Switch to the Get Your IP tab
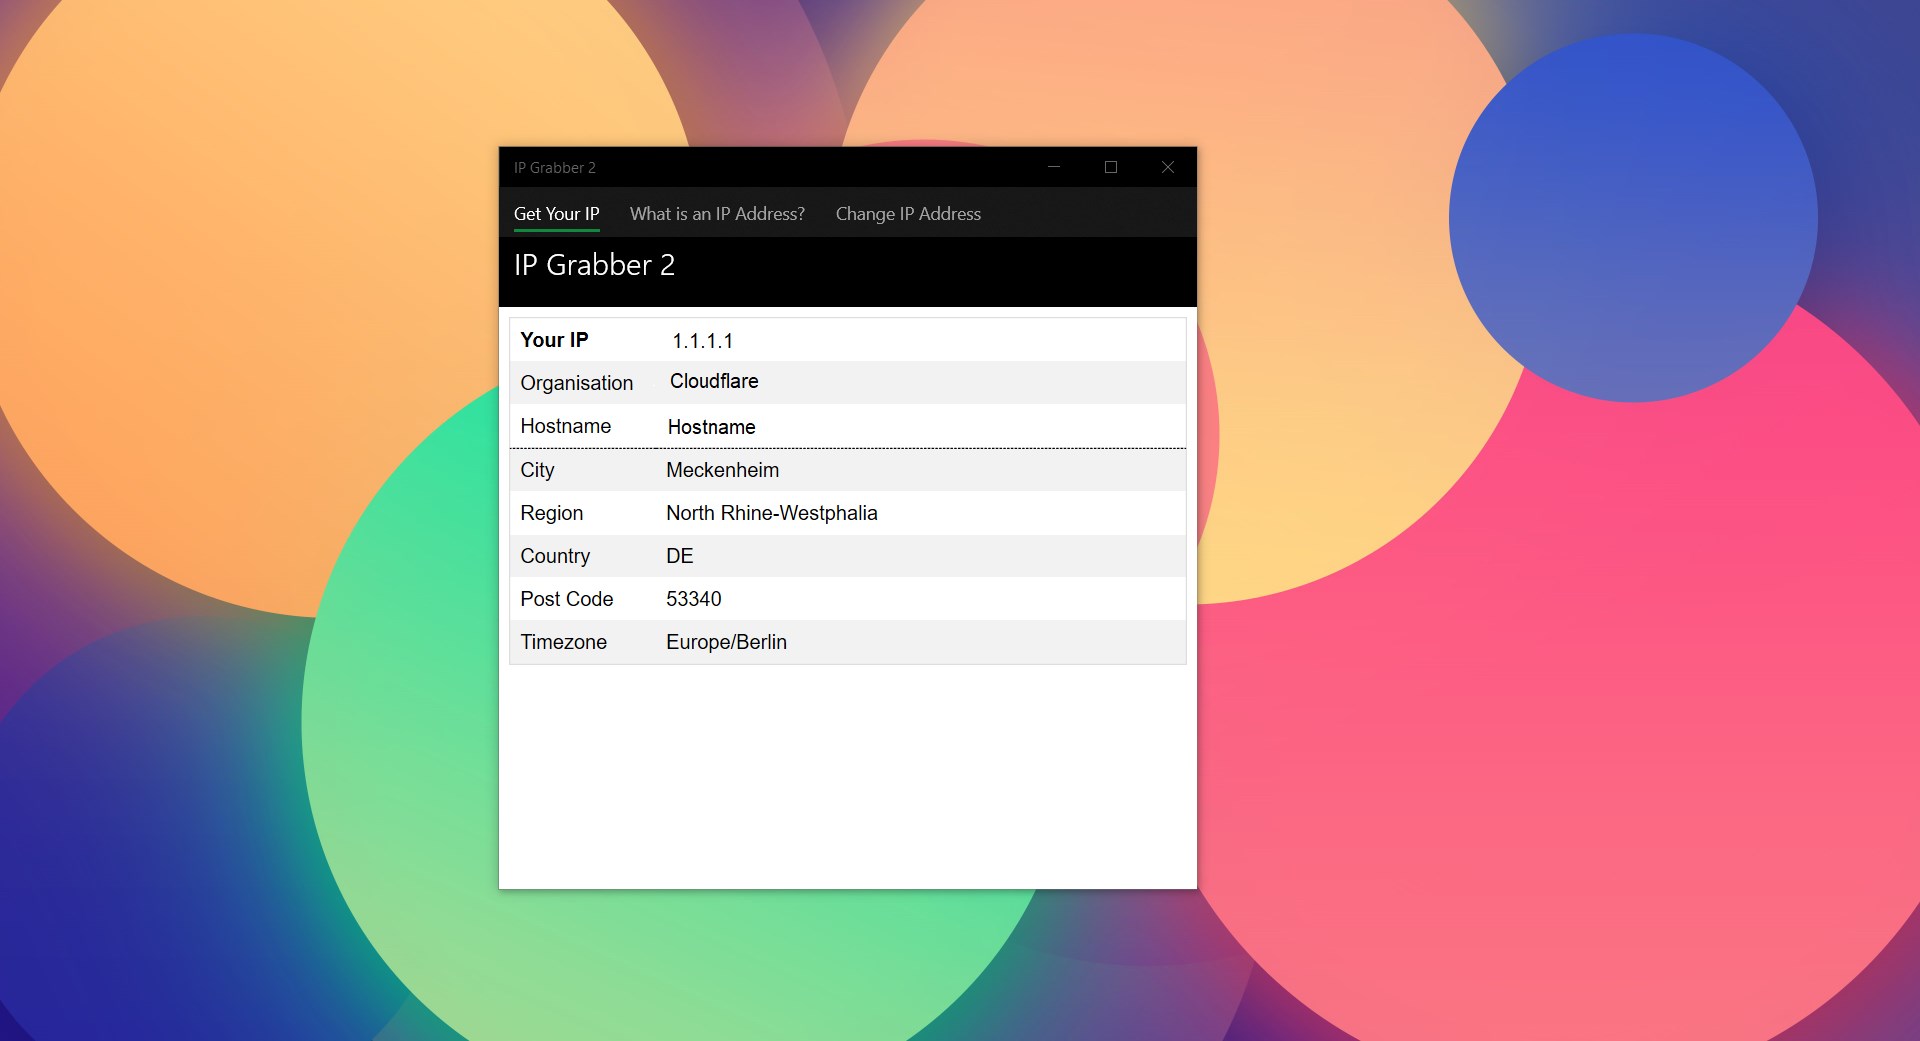 [x=556, y=214]
